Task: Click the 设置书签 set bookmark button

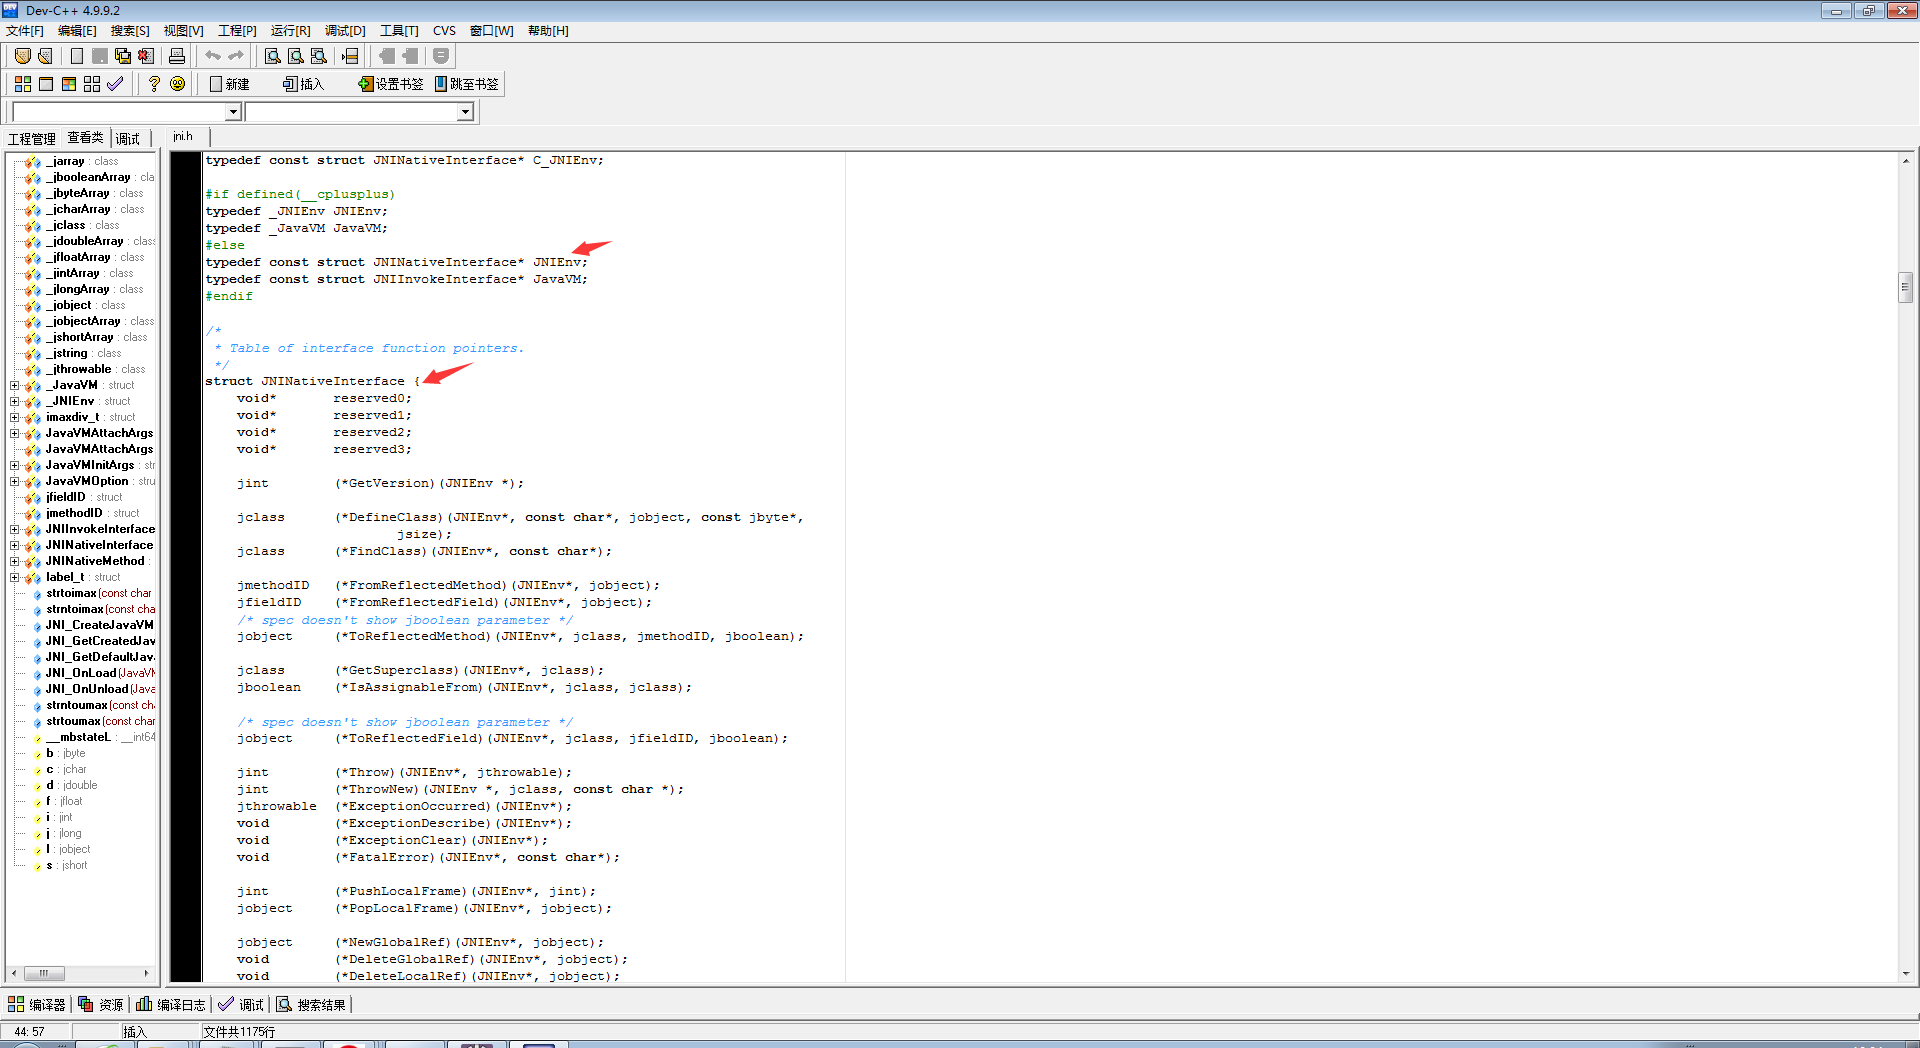Action: click(391, 84)
